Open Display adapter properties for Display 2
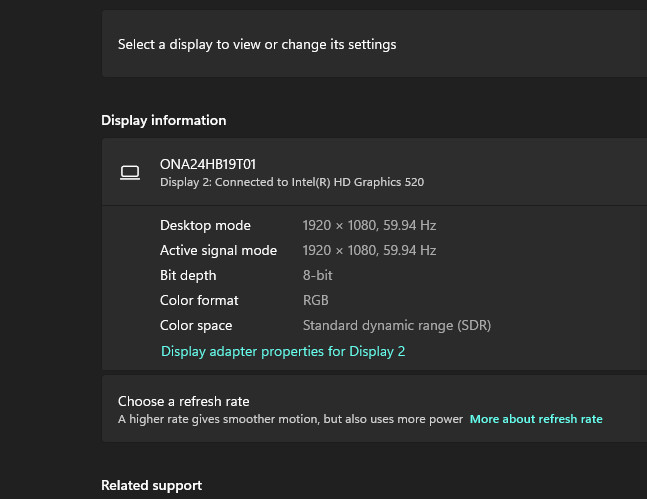647x499 pixels. 283,351
